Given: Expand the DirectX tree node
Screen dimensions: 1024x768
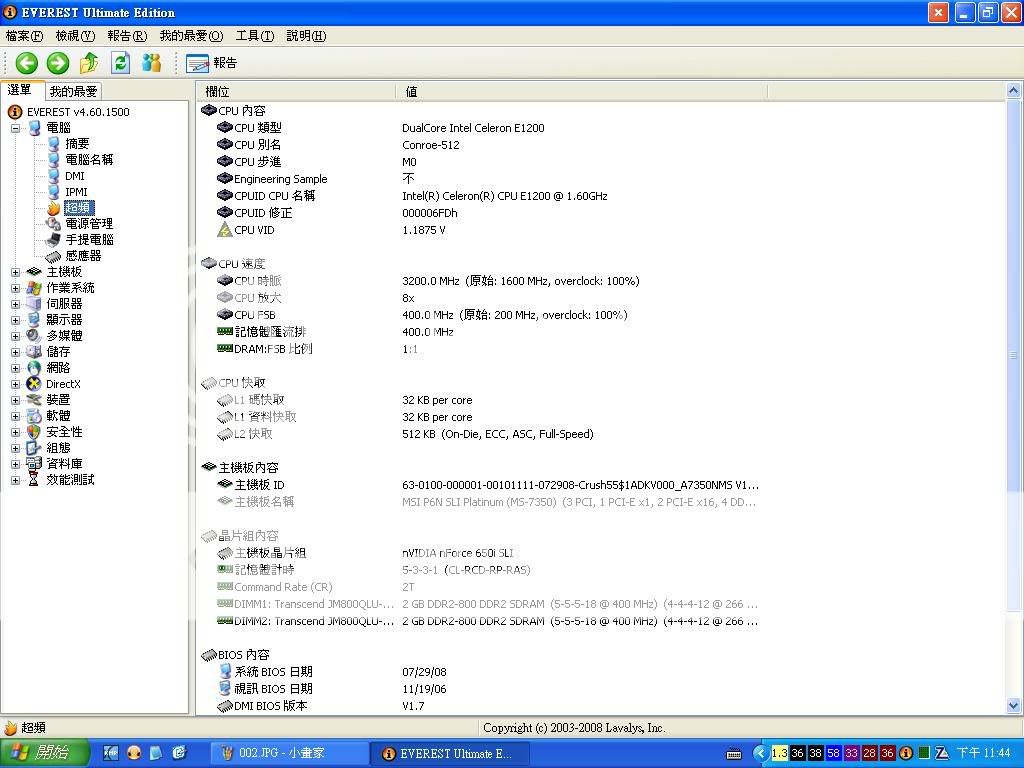Looking at the screenshot, I should coord(16,384).
